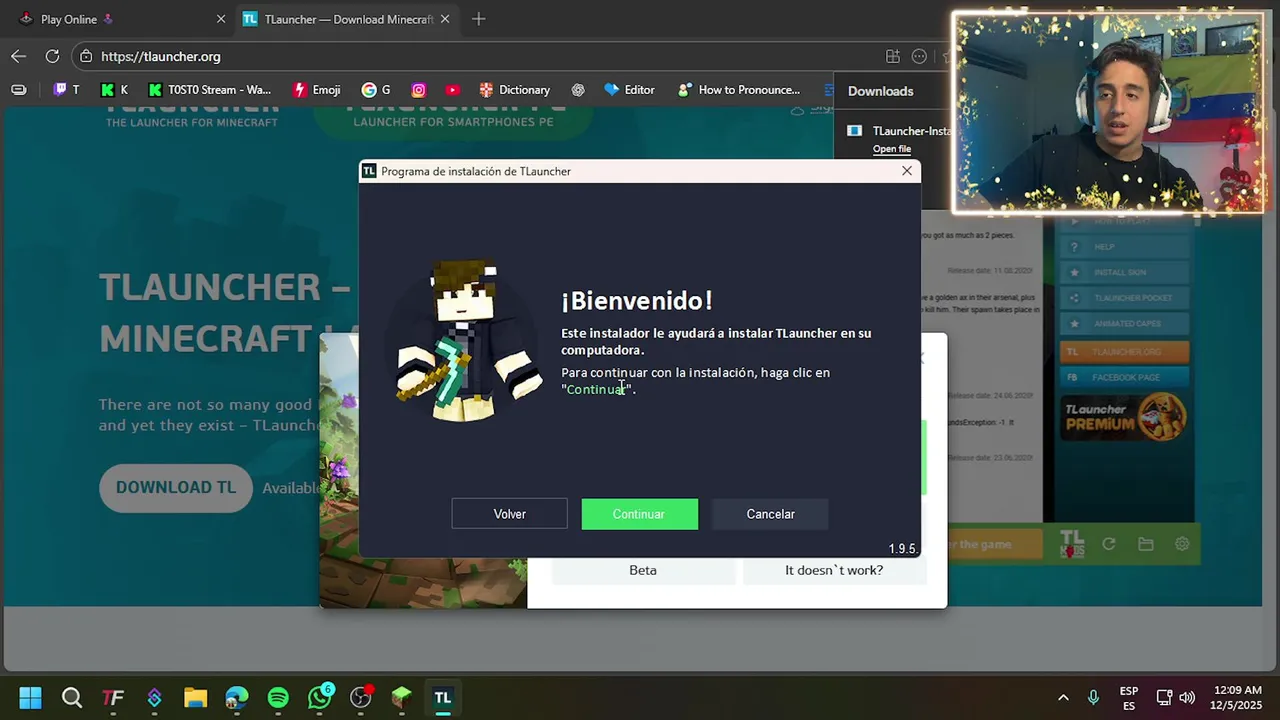Click the folder icon in launcher screenshot
Screen dimensions: 1280x720
(x=1146, y=544)
